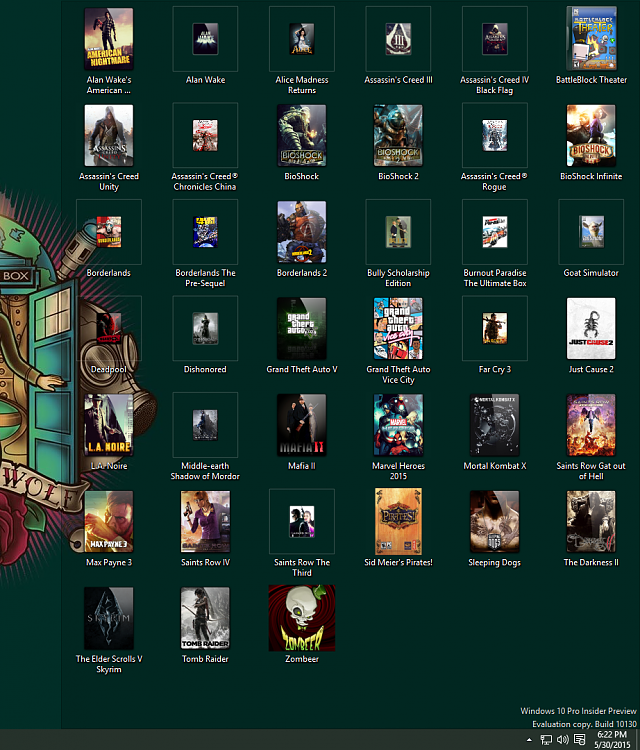Click the Alice Madness Returns shortcut
This screenshot has width=640, height=750.
302,39
